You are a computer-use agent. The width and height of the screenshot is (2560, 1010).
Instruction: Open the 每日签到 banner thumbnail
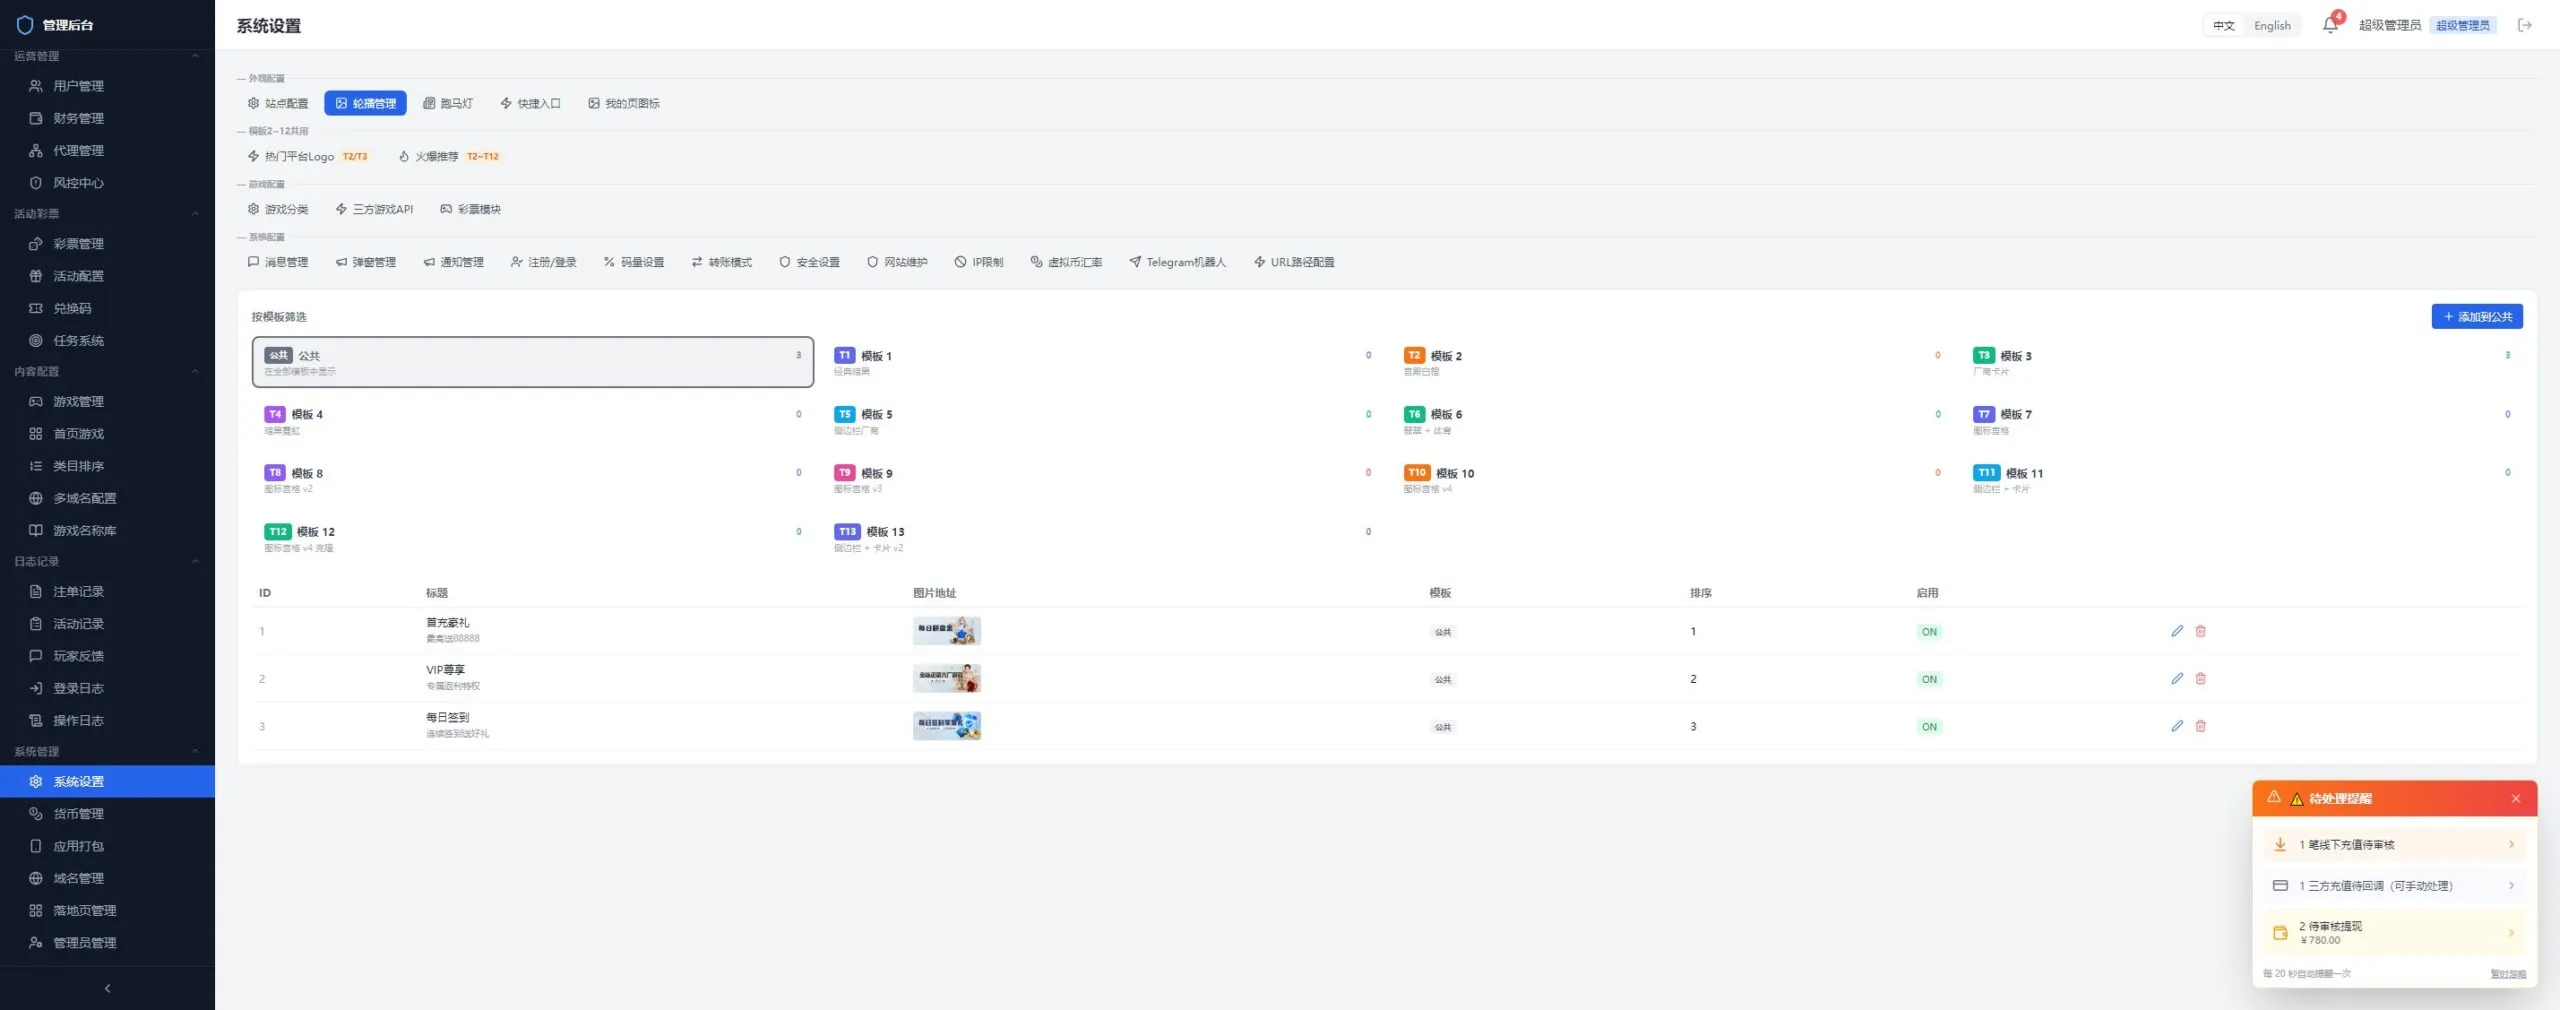click(x=946, y=726)
